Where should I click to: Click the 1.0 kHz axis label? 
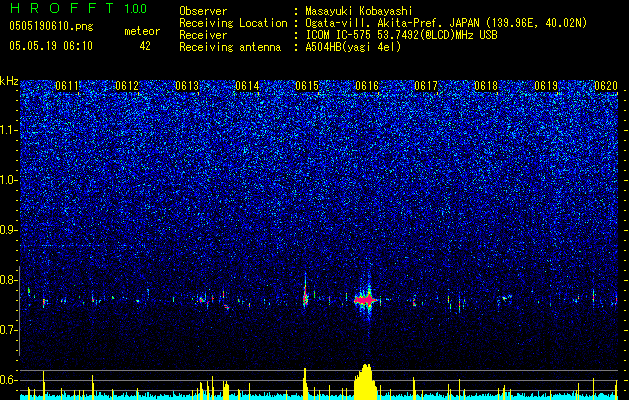coord(9,180)
